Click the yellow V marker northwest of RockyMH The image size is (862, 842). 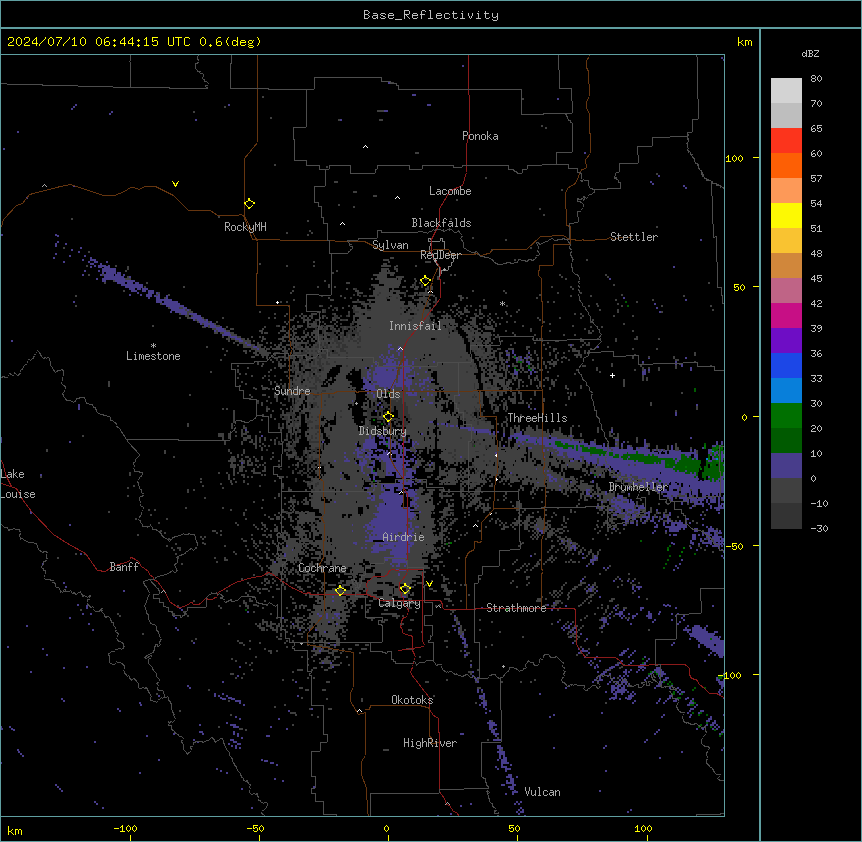point(175,184)
